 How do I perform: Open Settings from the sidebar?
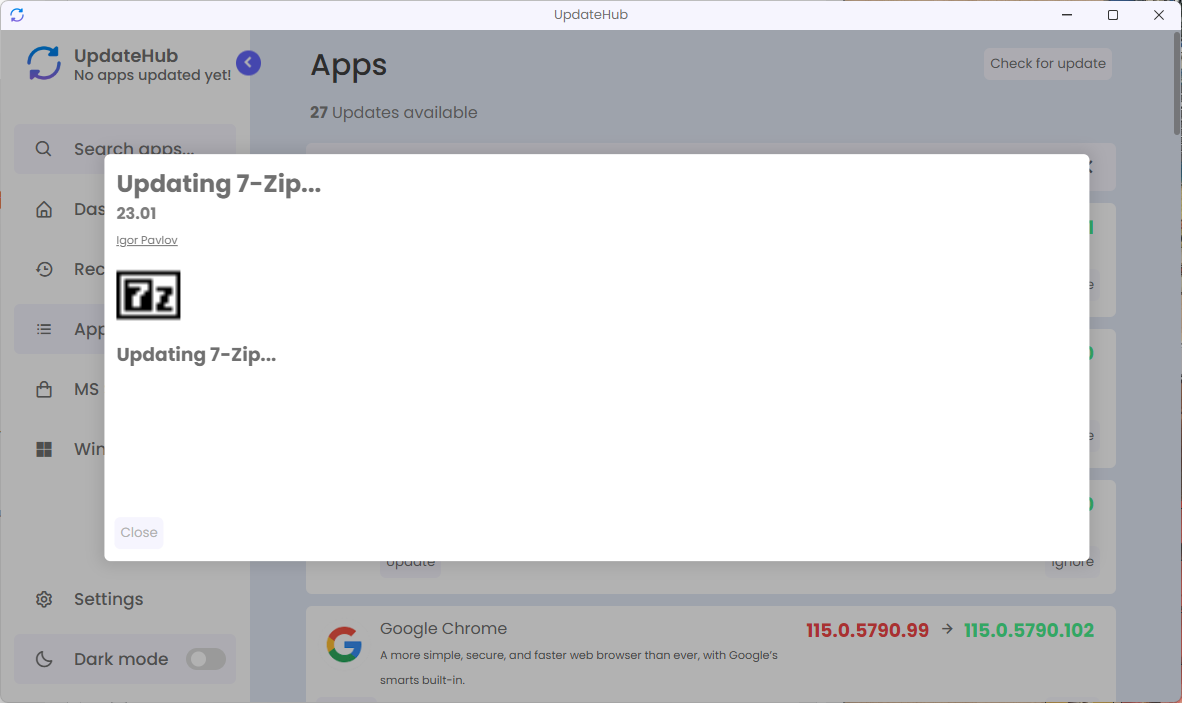coord(108,599)
